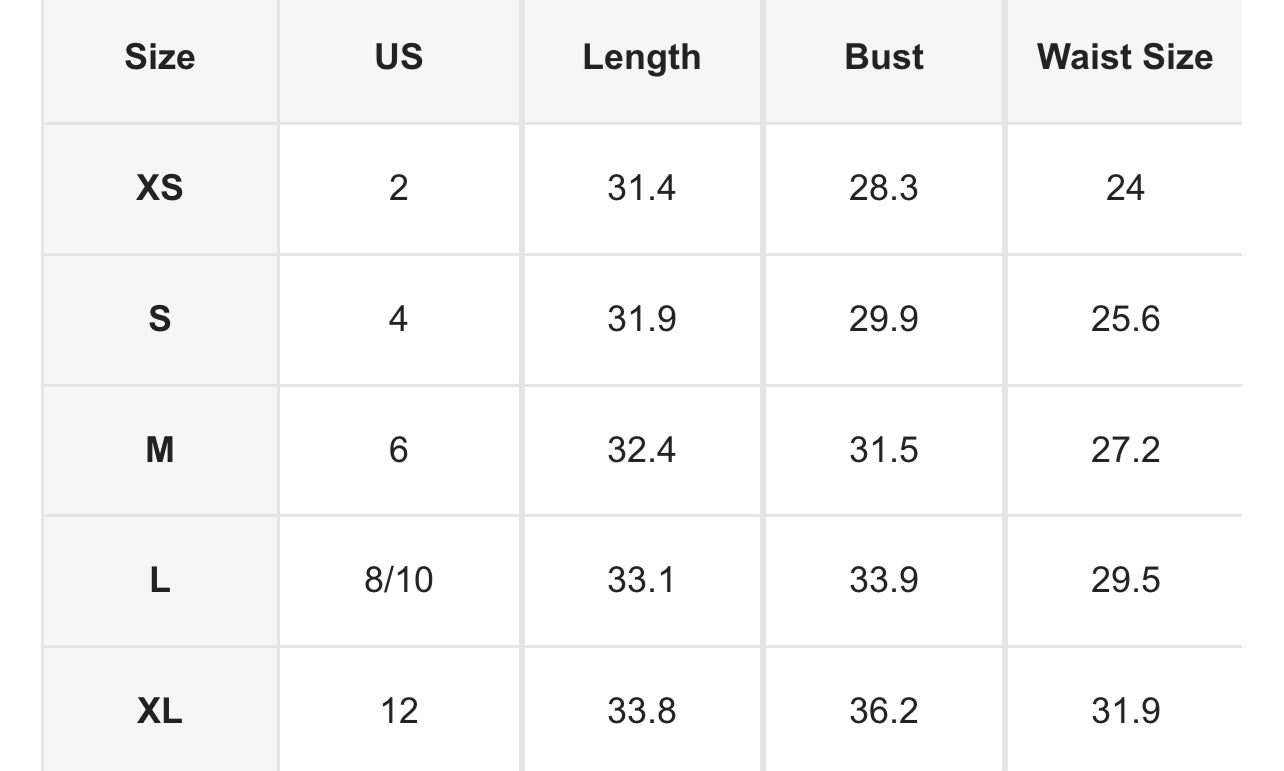Click the XS waist value 24

pos(1125,188)
